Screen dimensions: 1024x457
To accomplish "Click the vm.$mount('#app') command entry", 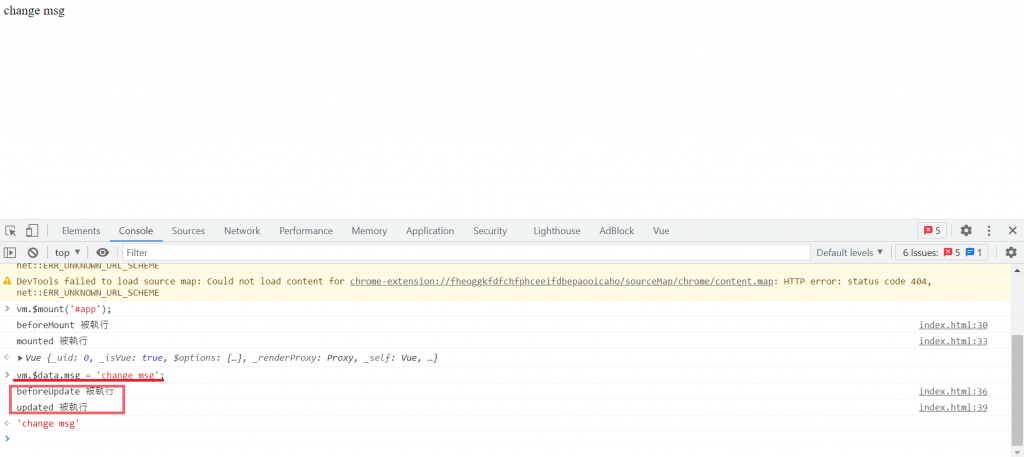I will tap(64, 309).
